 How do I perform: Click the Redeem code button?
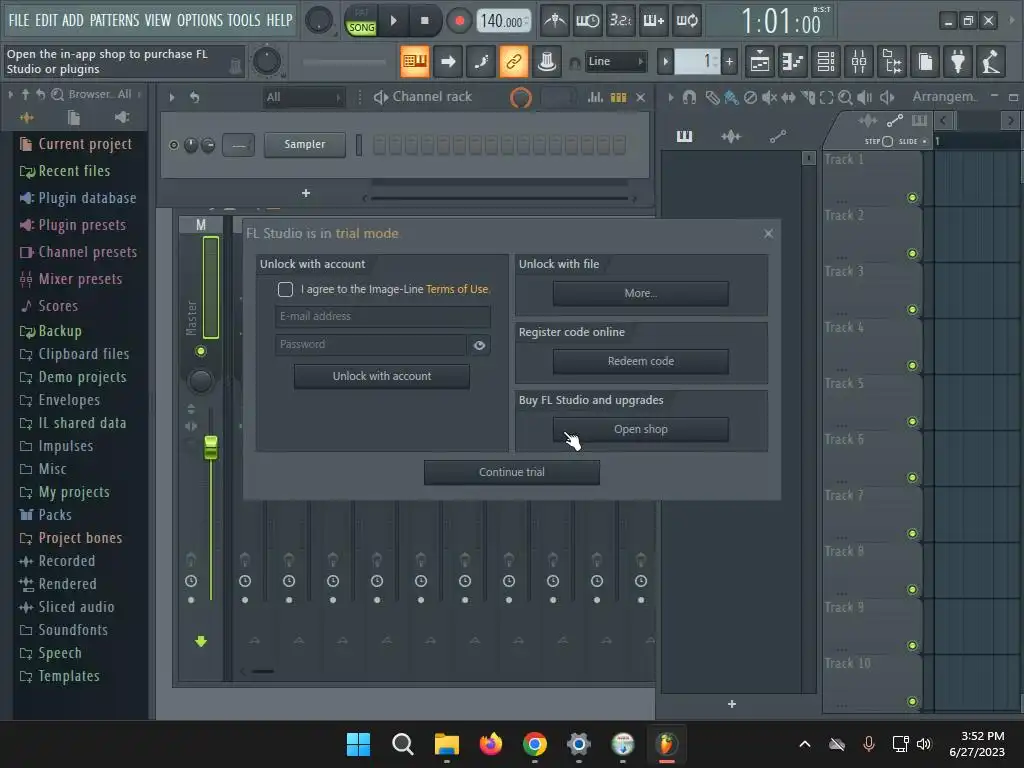(x=640, y=361)
